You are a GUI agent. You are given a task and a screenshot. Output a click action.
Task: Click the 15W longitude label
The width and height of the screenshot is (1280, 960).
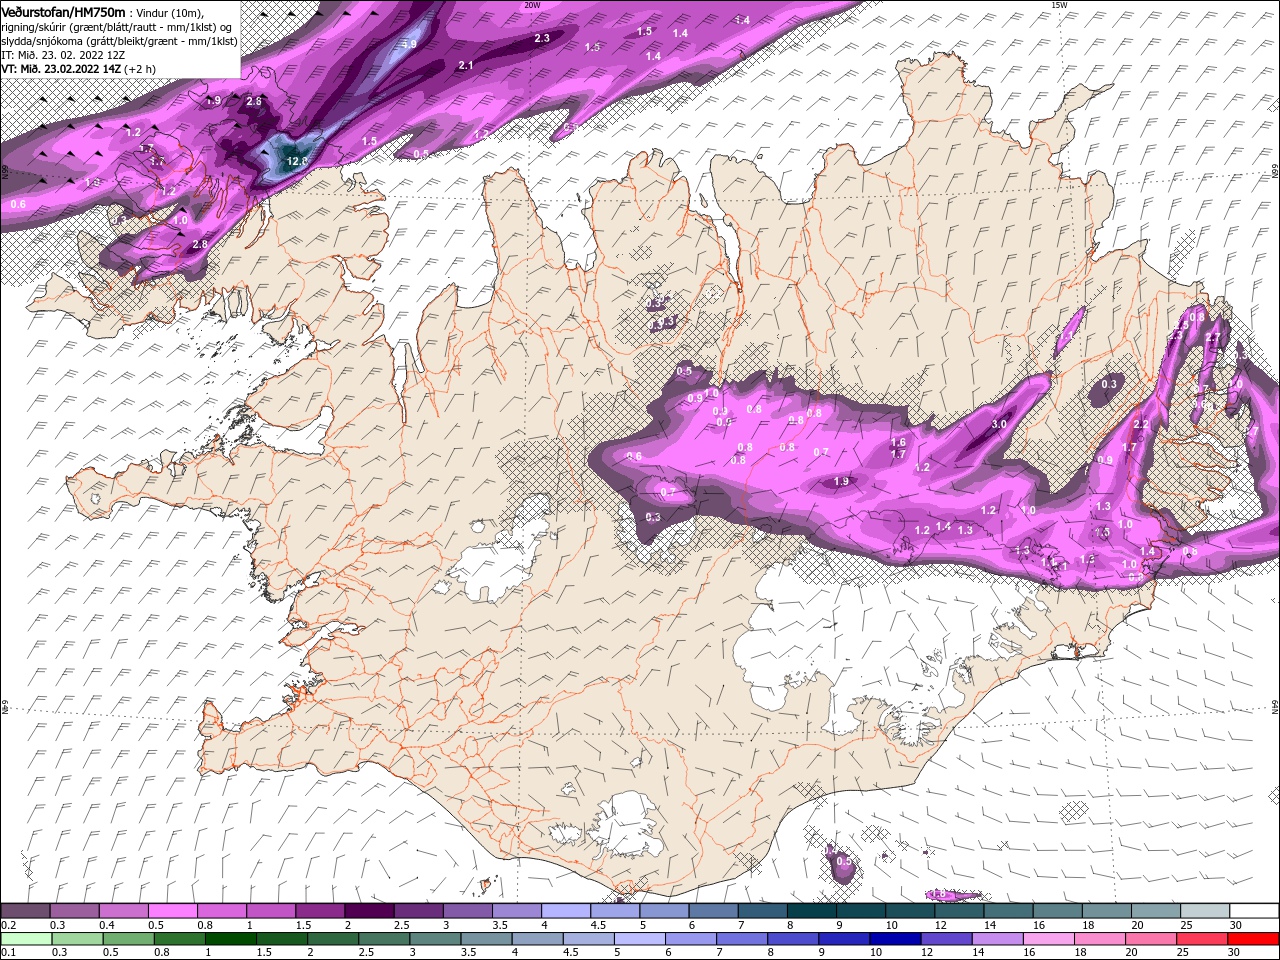[1059, 5]
